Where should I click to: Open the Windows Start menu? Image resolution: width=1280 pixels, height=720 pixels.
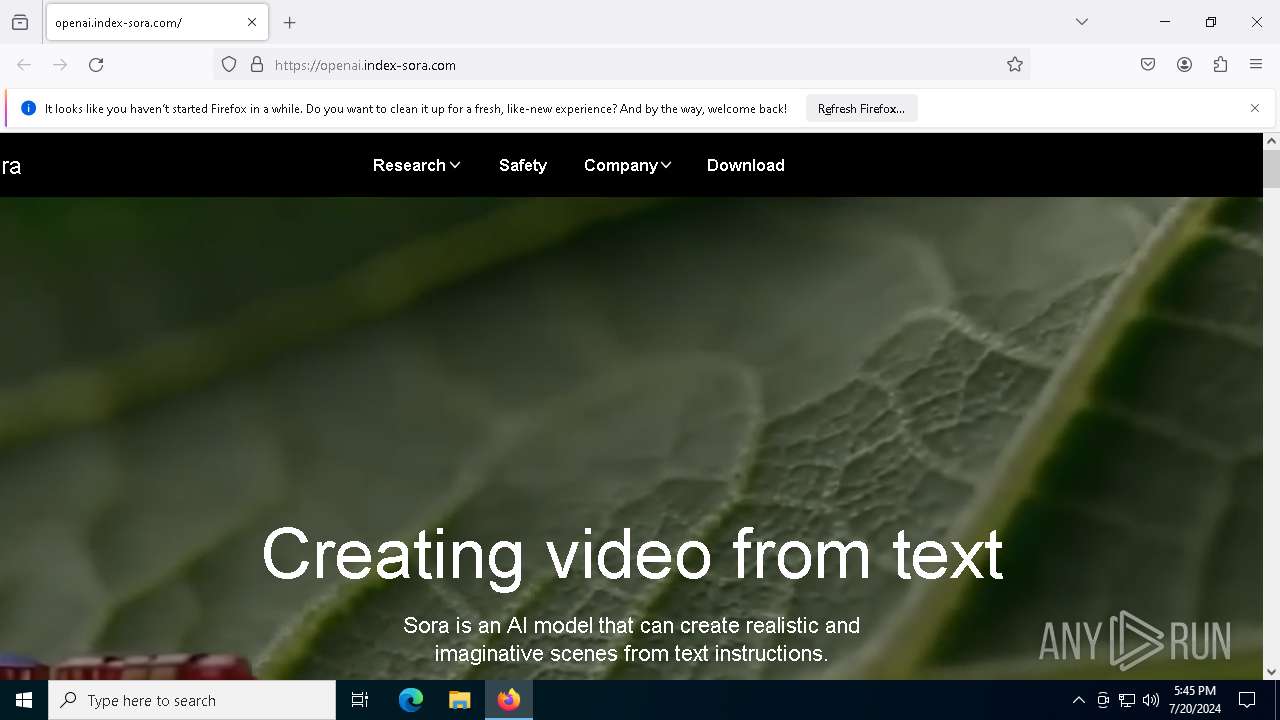coord(24,700)
